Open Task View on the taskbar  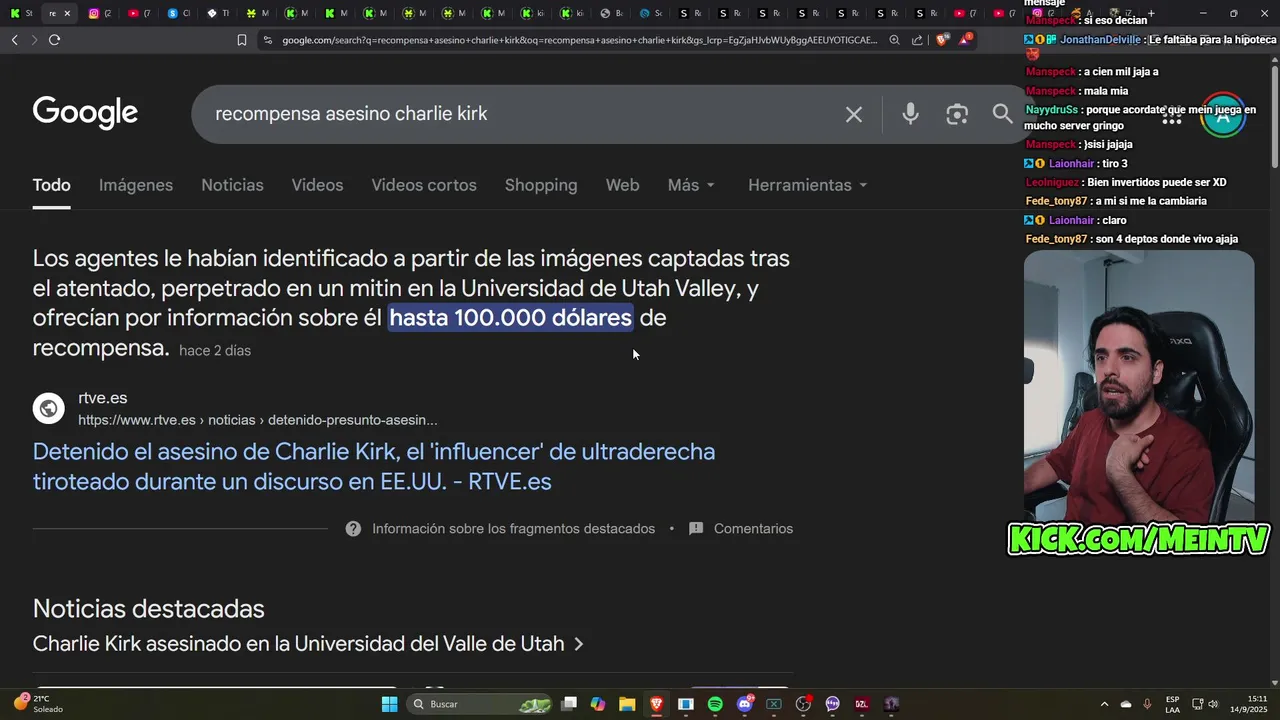[x=569, y=704]
